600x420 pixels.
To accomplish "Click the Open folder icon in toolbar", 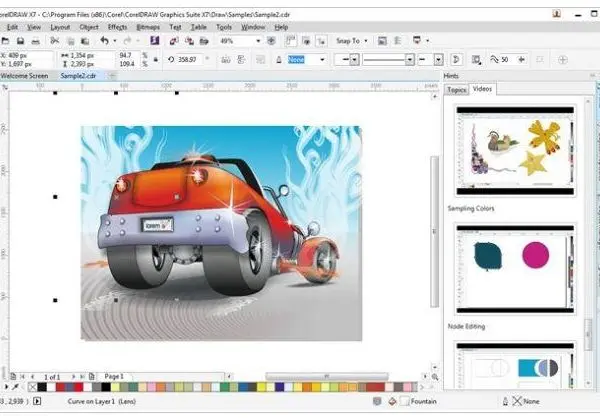I will click(x=5, y=41).
